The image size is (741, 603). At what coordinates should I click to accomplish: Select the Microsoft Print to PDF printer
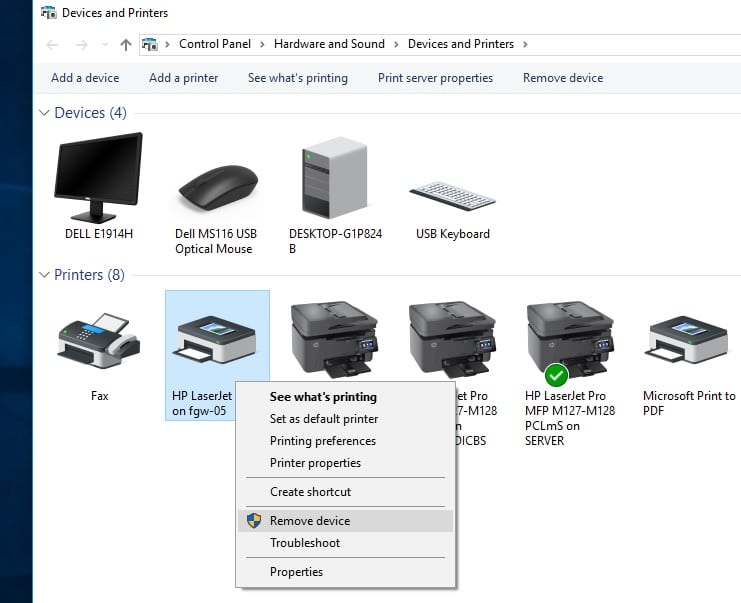coord(688,341)
